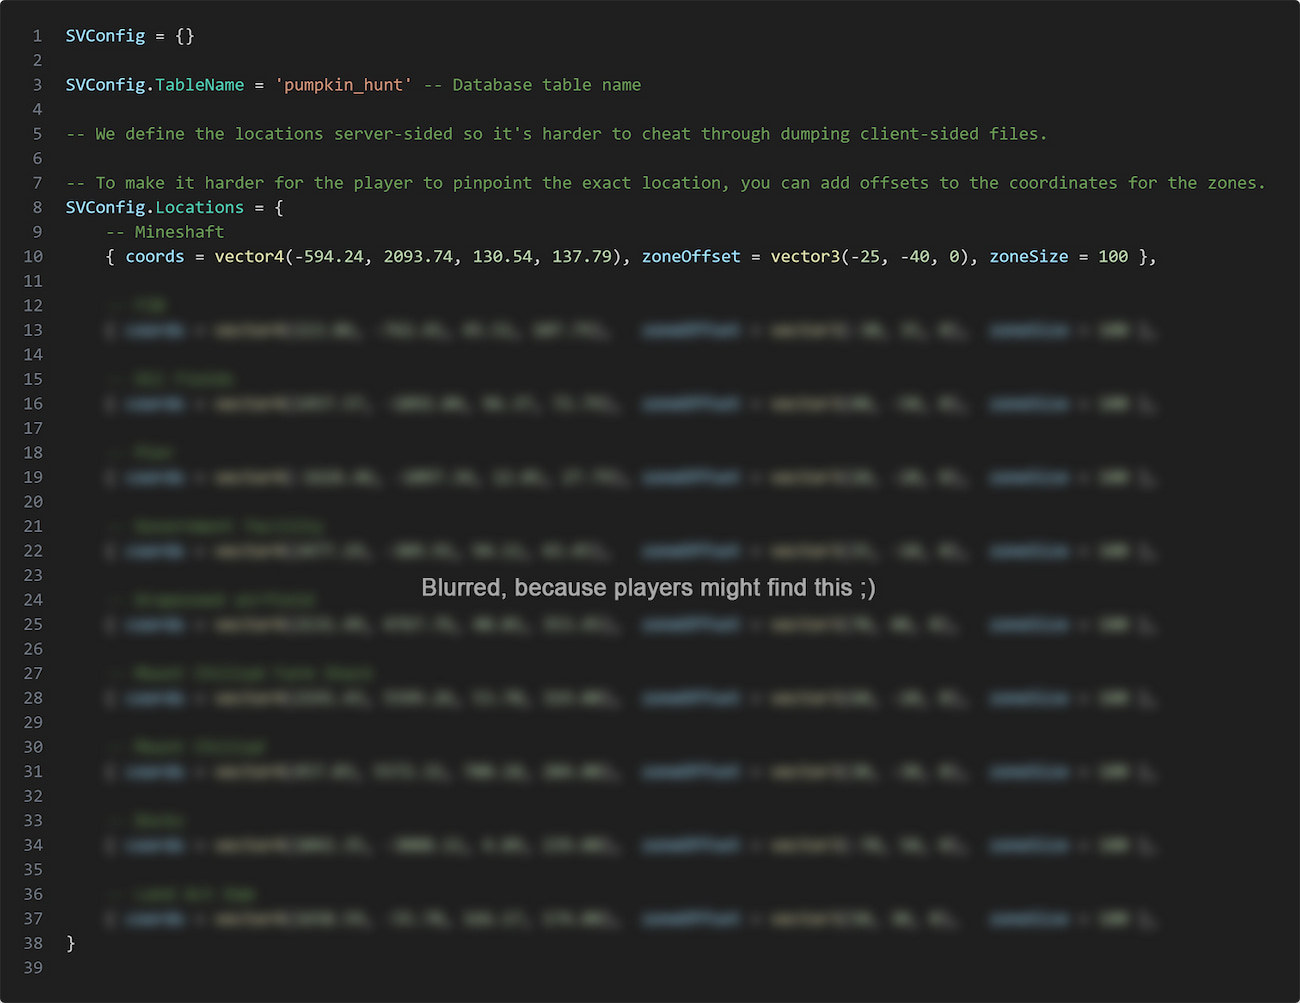The width and height of the screenshot is (1300, 1003).
Task: Click line number 7 in the gutter
Action: [x=37, y=183]
